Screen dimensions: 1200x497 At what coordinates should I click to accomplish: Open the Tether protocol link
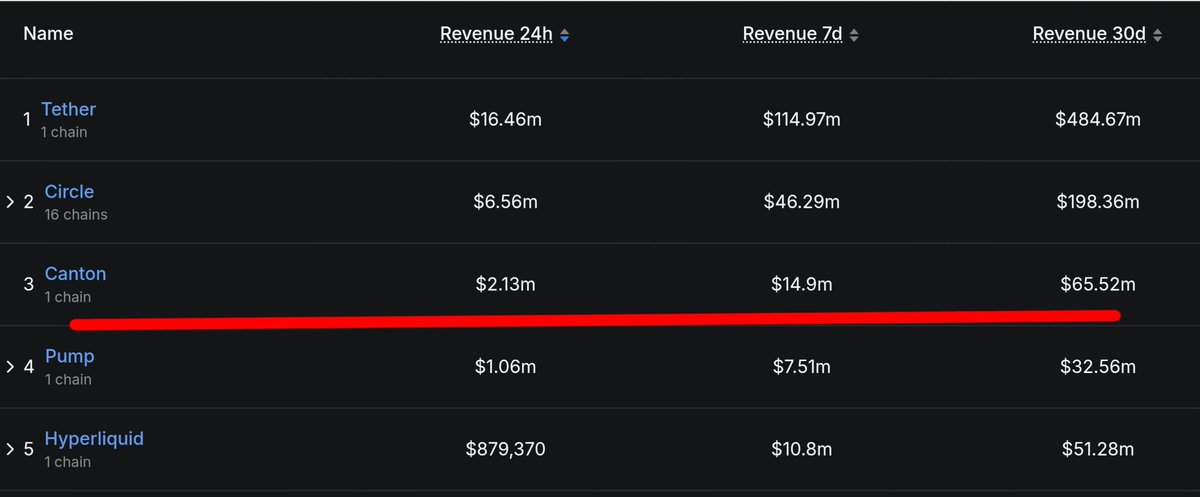[x=68, y=109]
